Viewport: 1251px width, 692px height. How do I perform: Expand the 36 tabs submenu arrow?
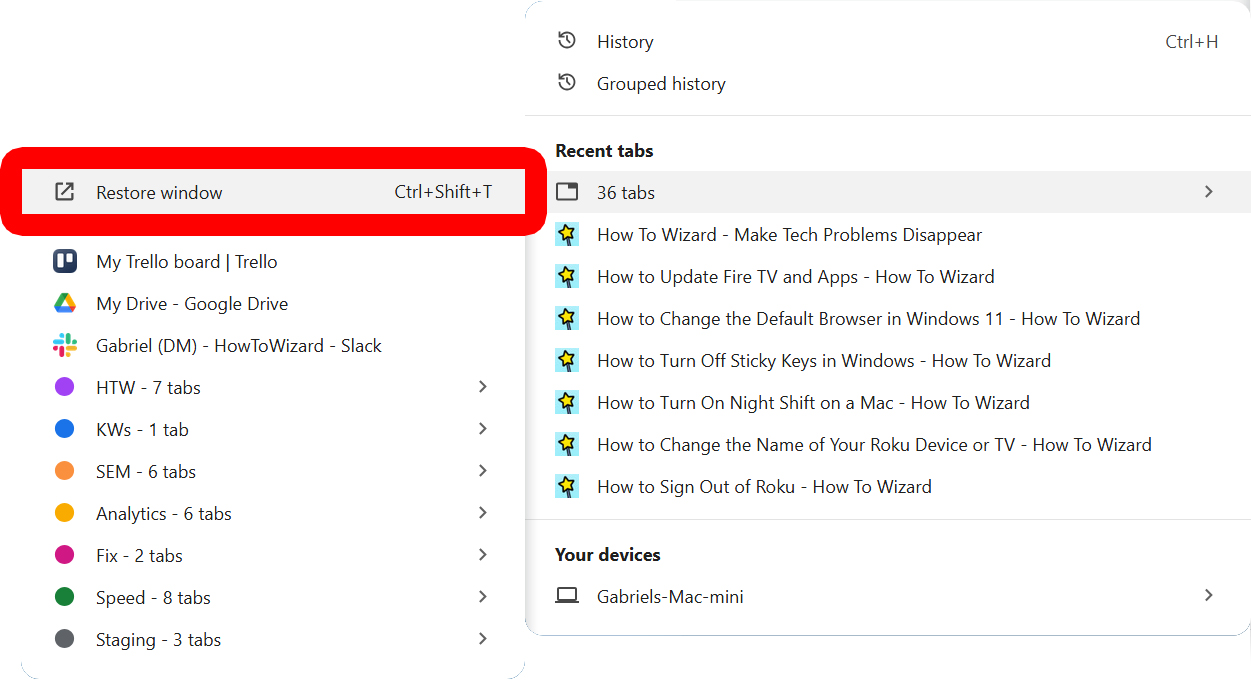pyautogui.click(x=1208, y=192)
